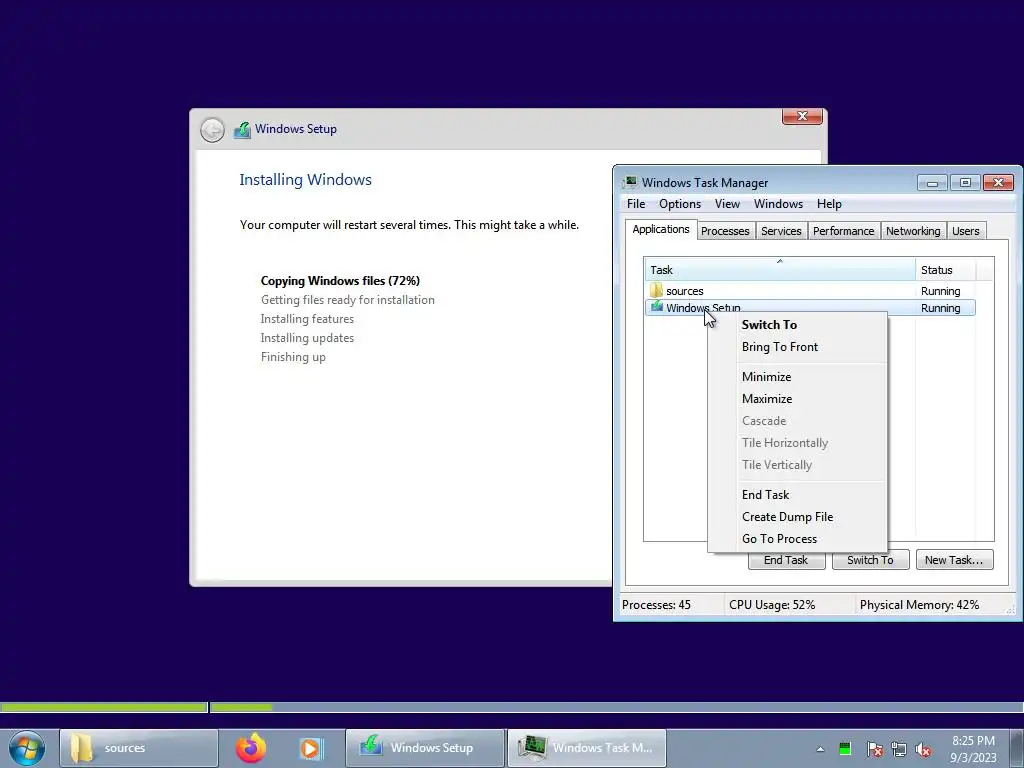Click the clock showing 8:25 PM
This screenshot has height=768, width=1024.
point(973,748)
